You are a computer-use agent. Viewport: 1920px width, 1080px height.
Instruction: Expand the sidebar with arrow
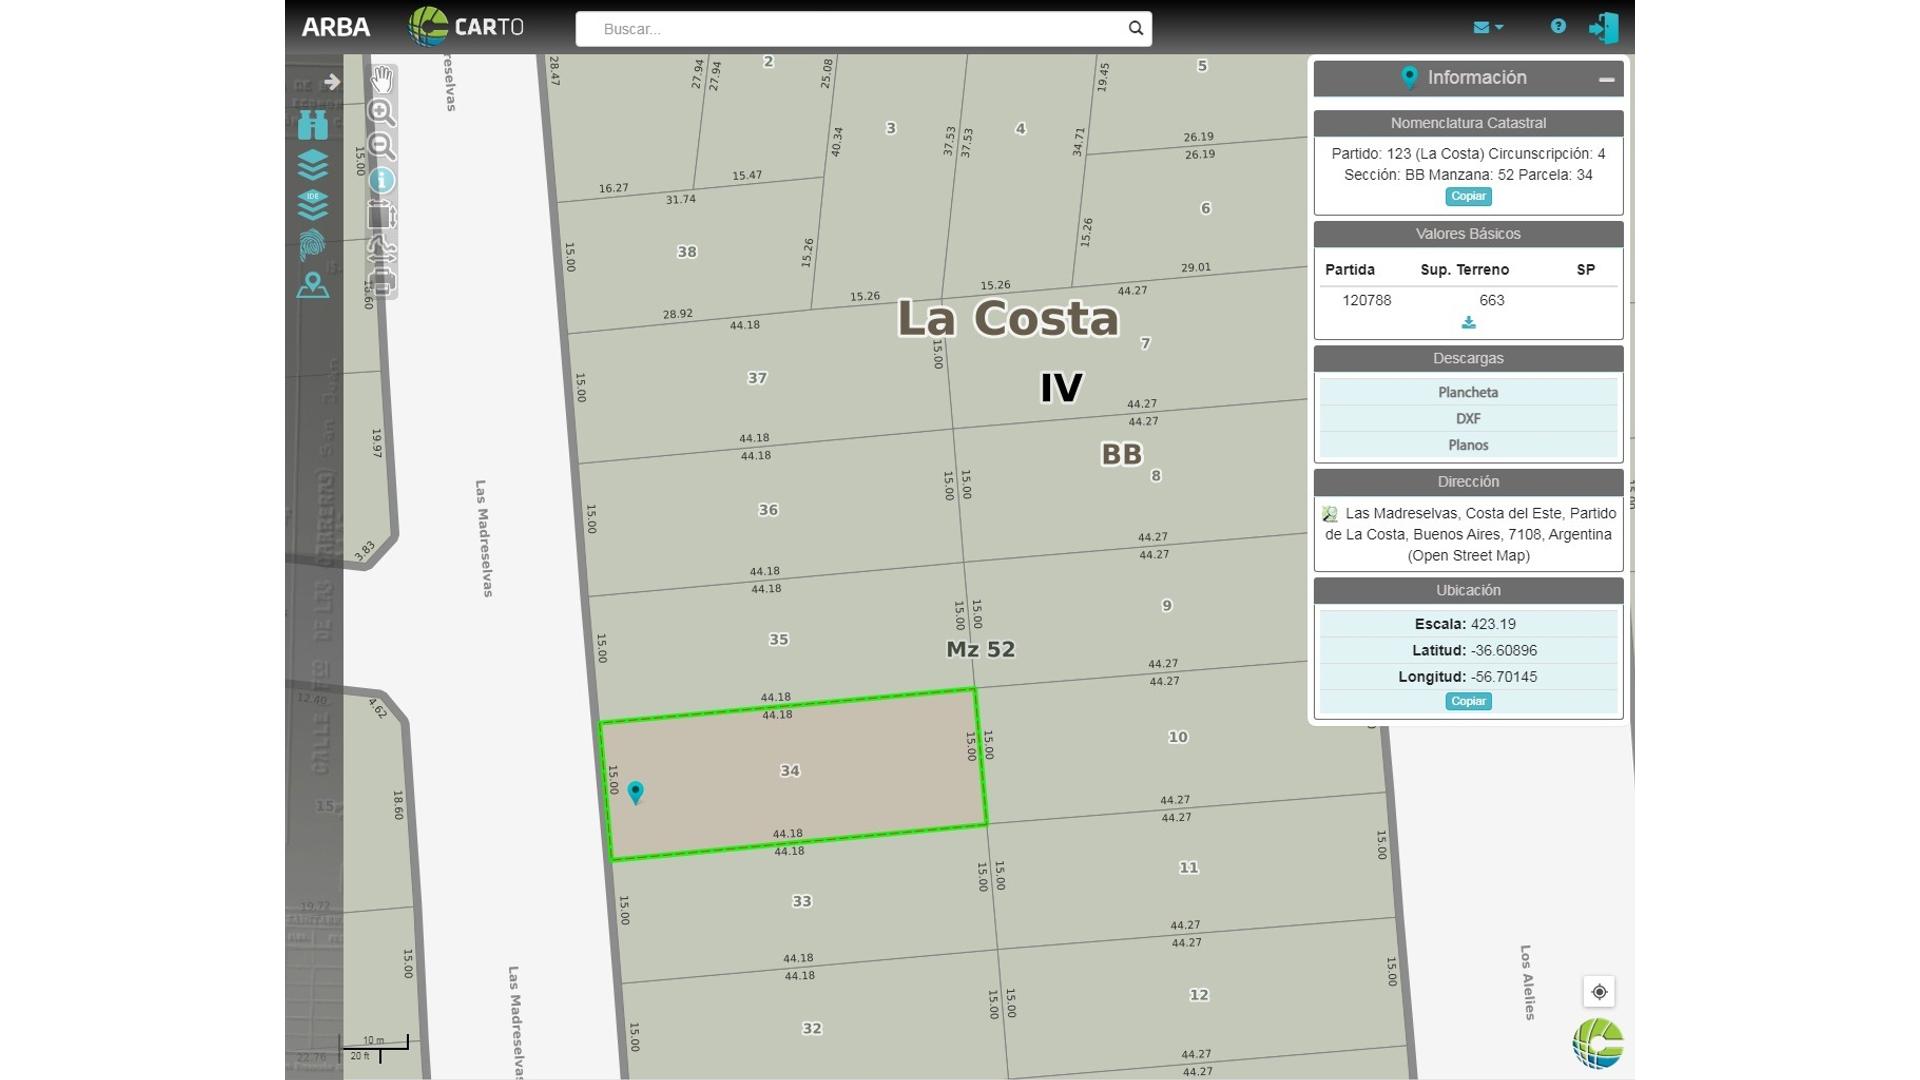(332, 82)
